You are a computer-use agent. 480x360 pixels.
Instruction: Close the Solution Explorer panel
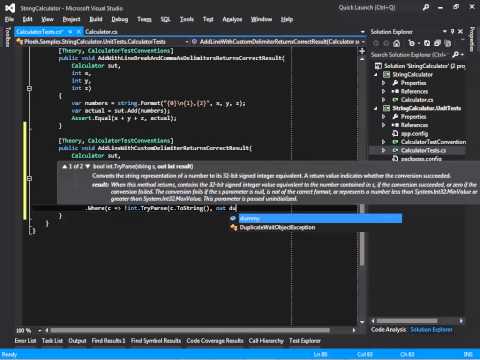point(460,31)
